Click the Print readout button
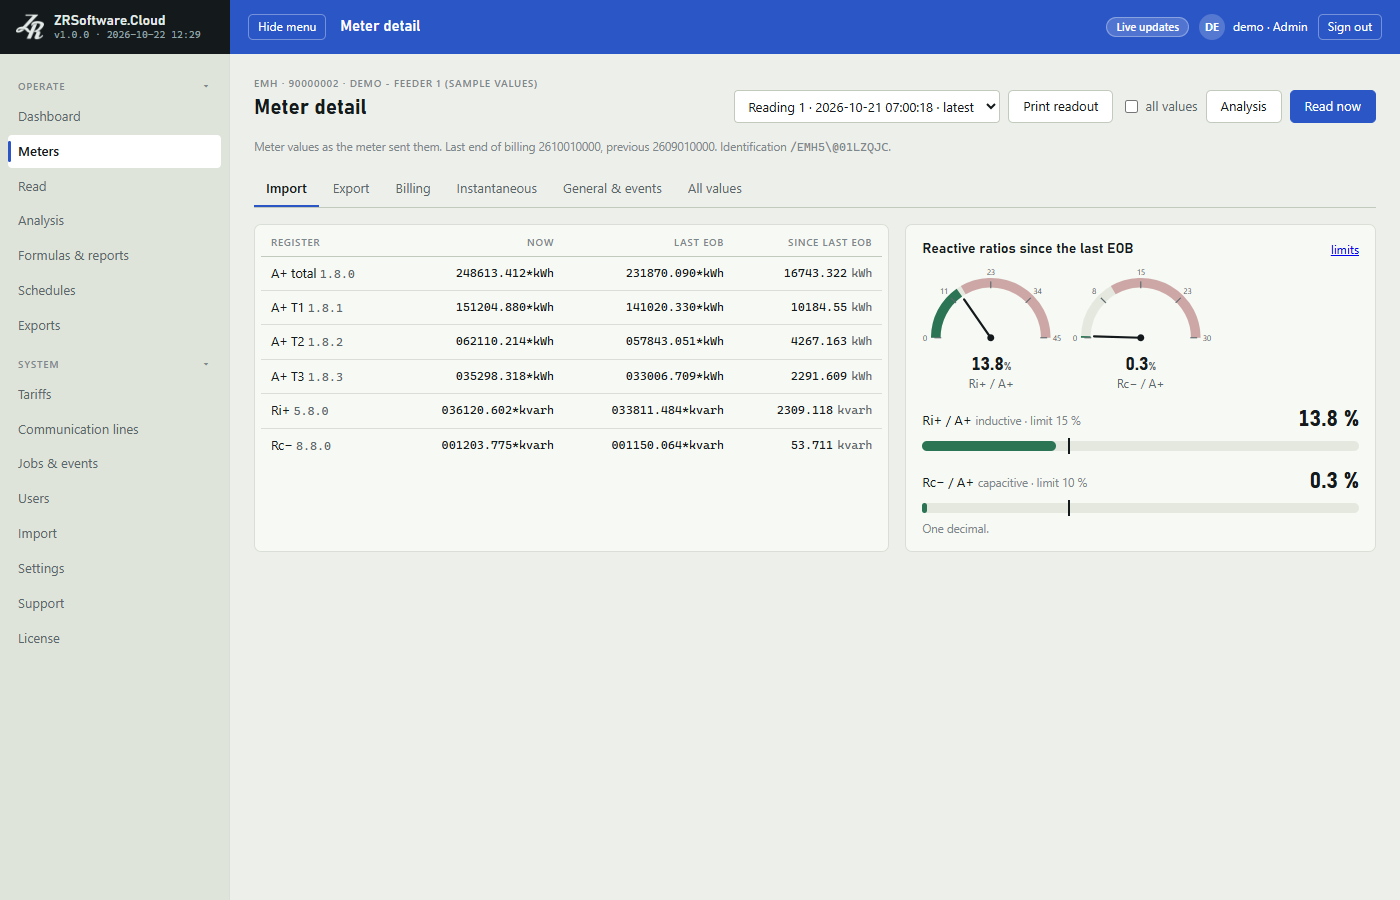The height and width of the screenshot is (900, 1400). [x=1061, y=107]
